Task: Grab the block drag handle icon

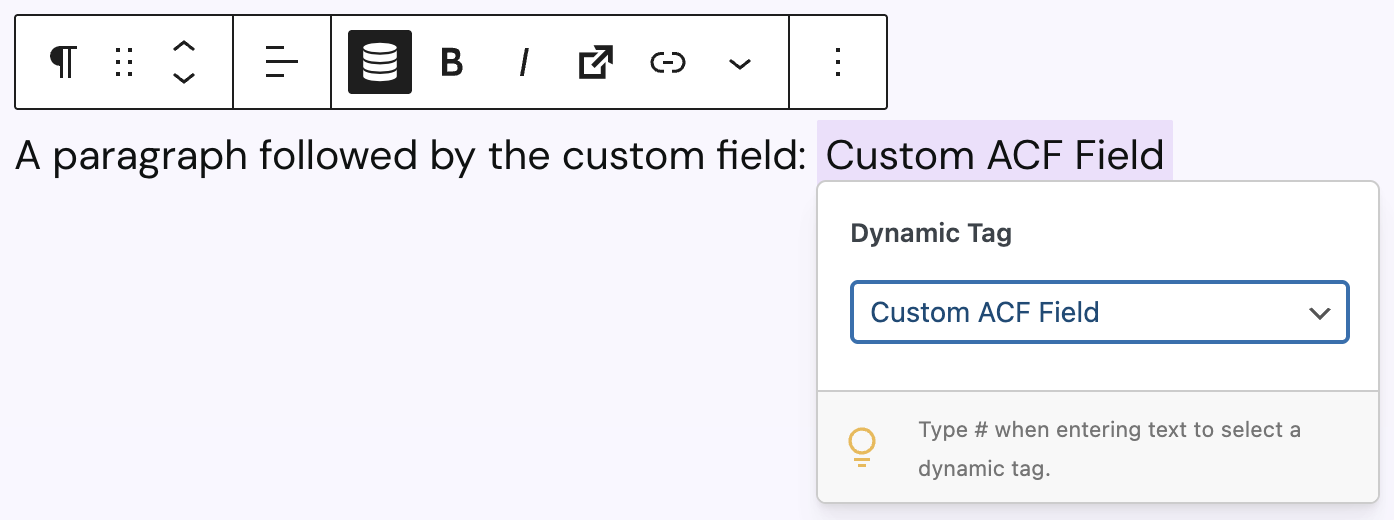Action: 124,62
